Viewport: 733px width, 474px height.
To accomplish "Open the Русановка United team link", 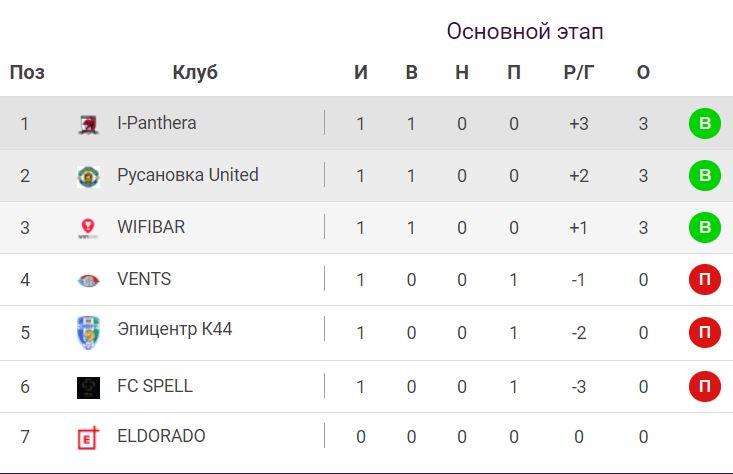I will coord(187,175).
